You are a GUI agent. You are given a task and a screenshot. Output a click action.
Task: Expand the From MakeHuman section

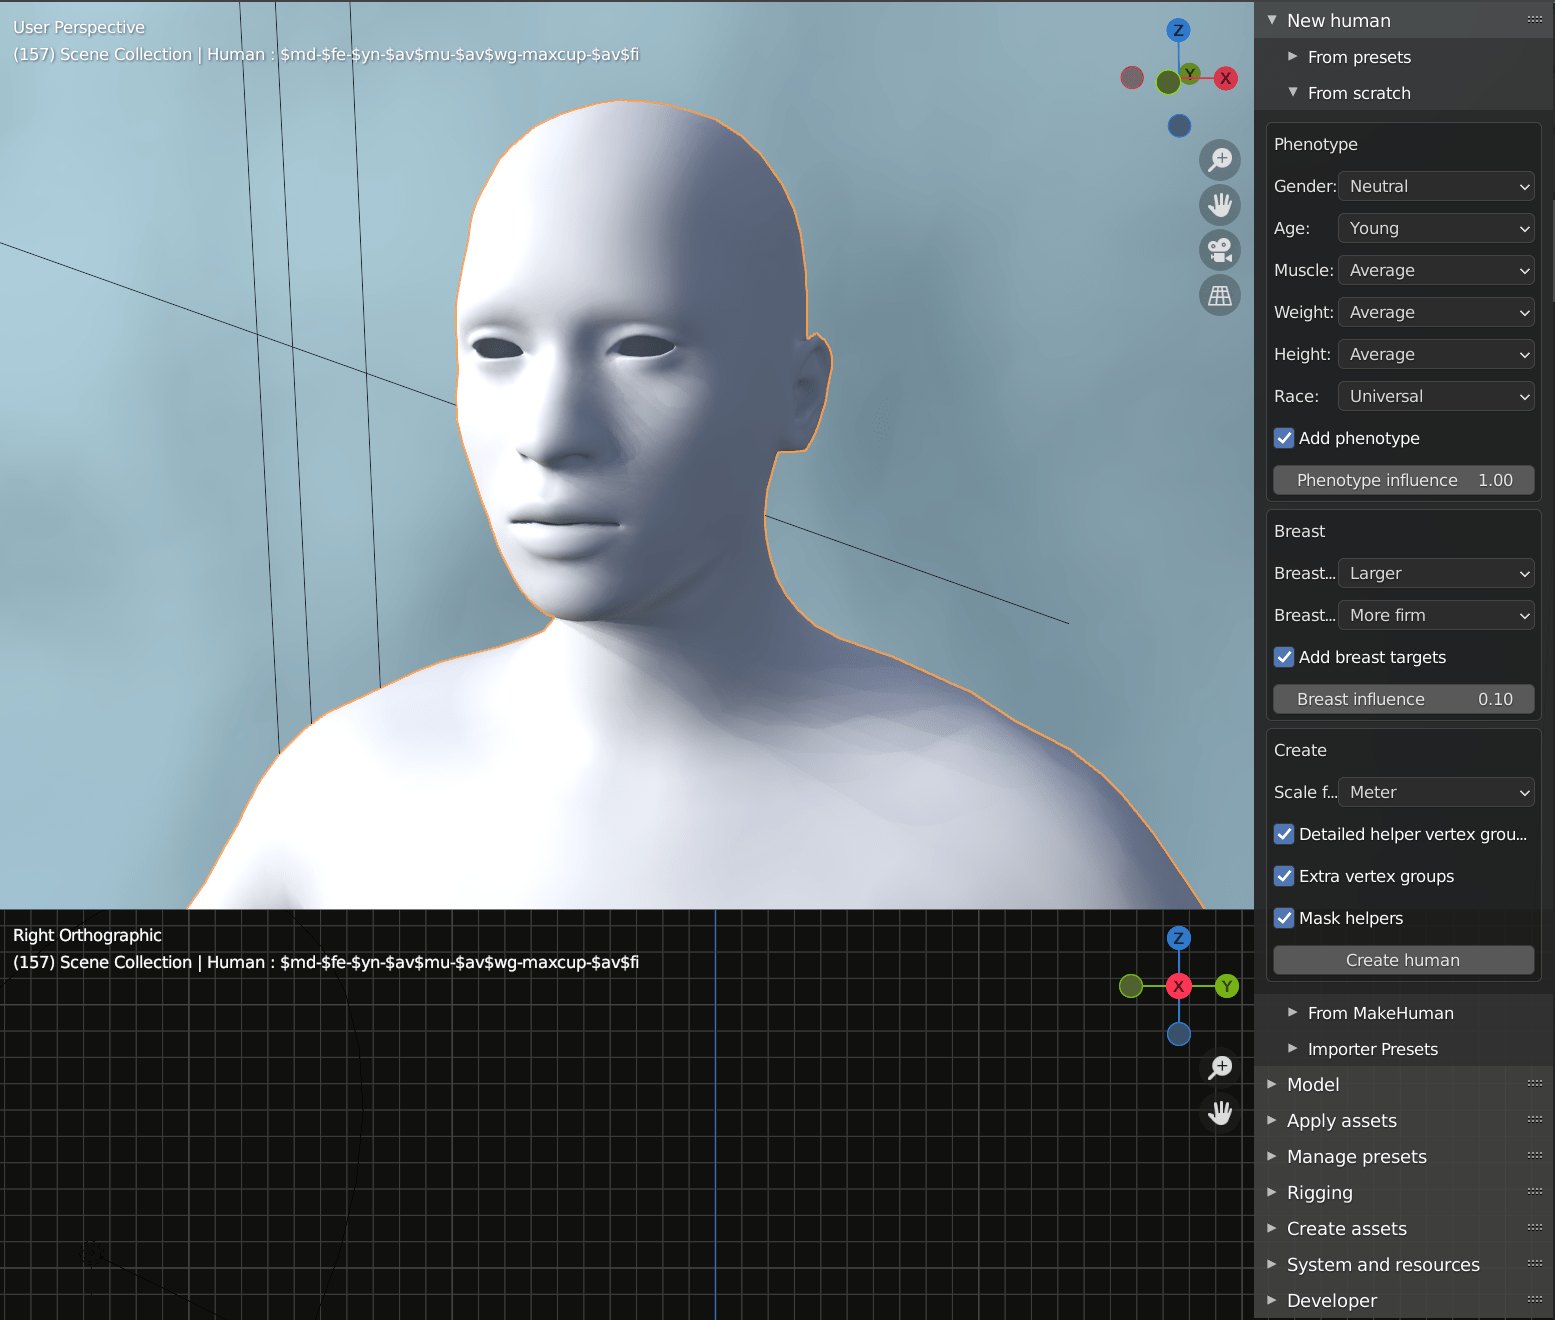pyautogui.click(x=1380, y=1013)
